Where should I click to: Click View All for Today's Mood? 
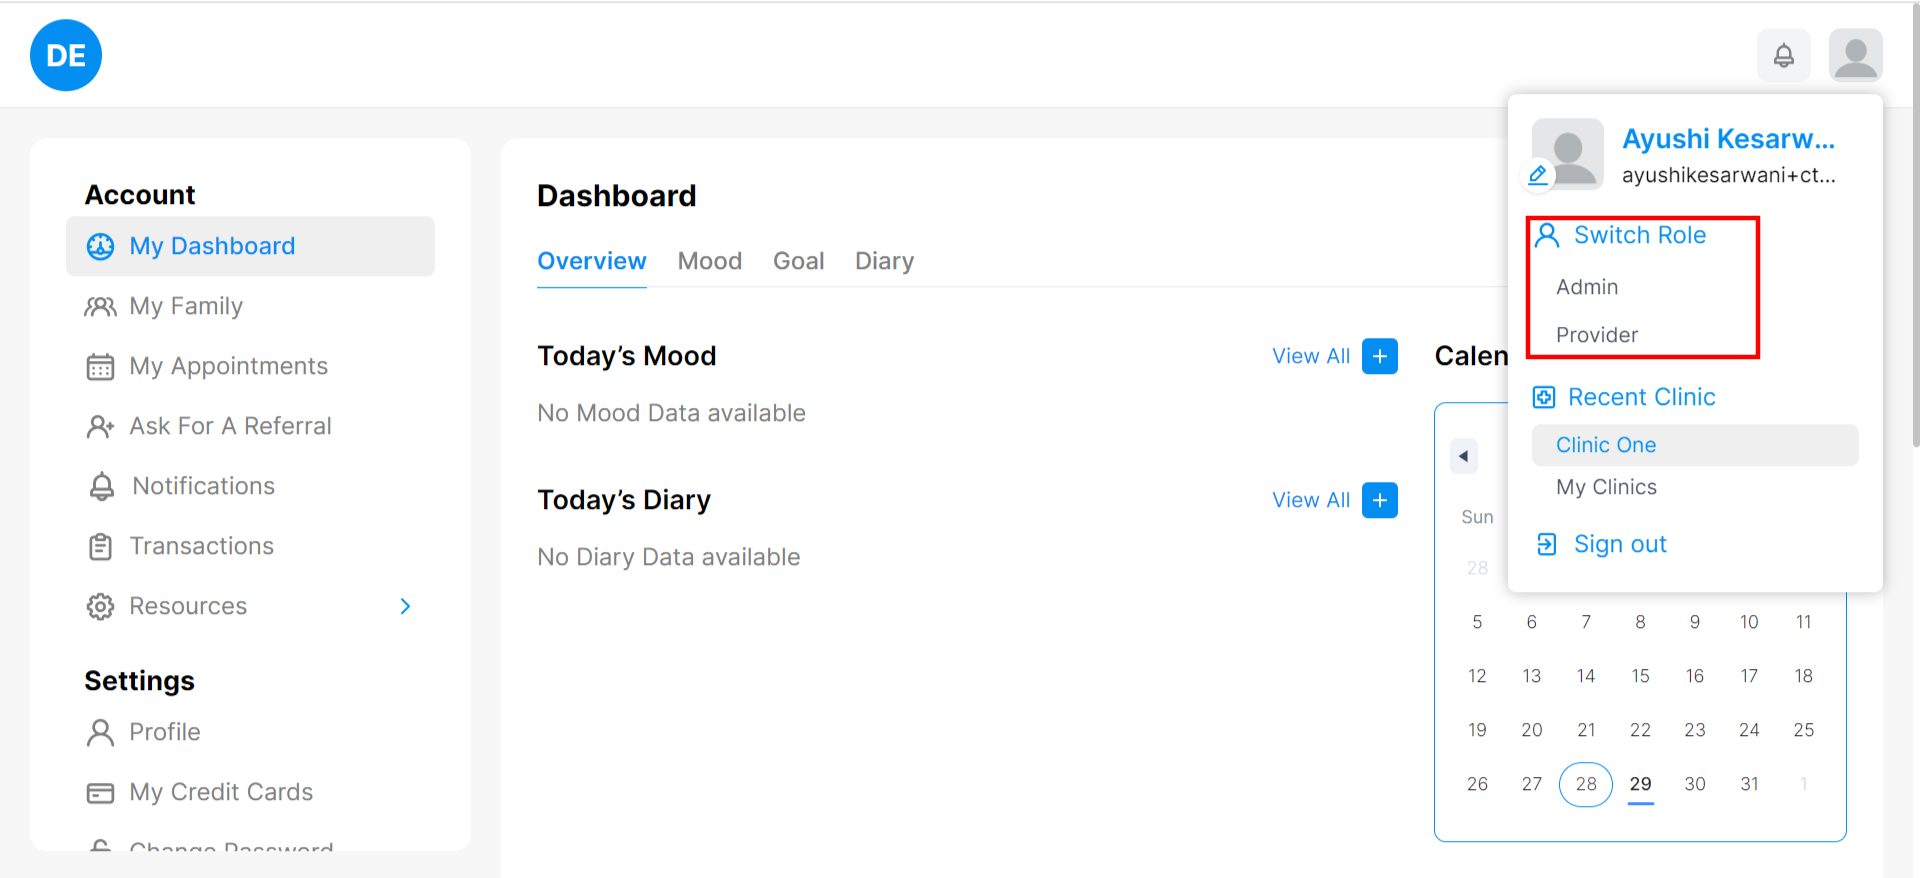[x=1310, y=356]
